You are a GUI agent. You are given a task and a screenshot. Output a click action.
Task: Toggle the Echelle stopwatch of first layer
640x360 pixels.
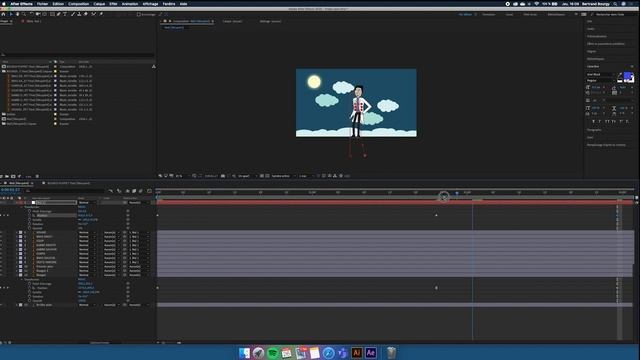[x=29, y=220]
